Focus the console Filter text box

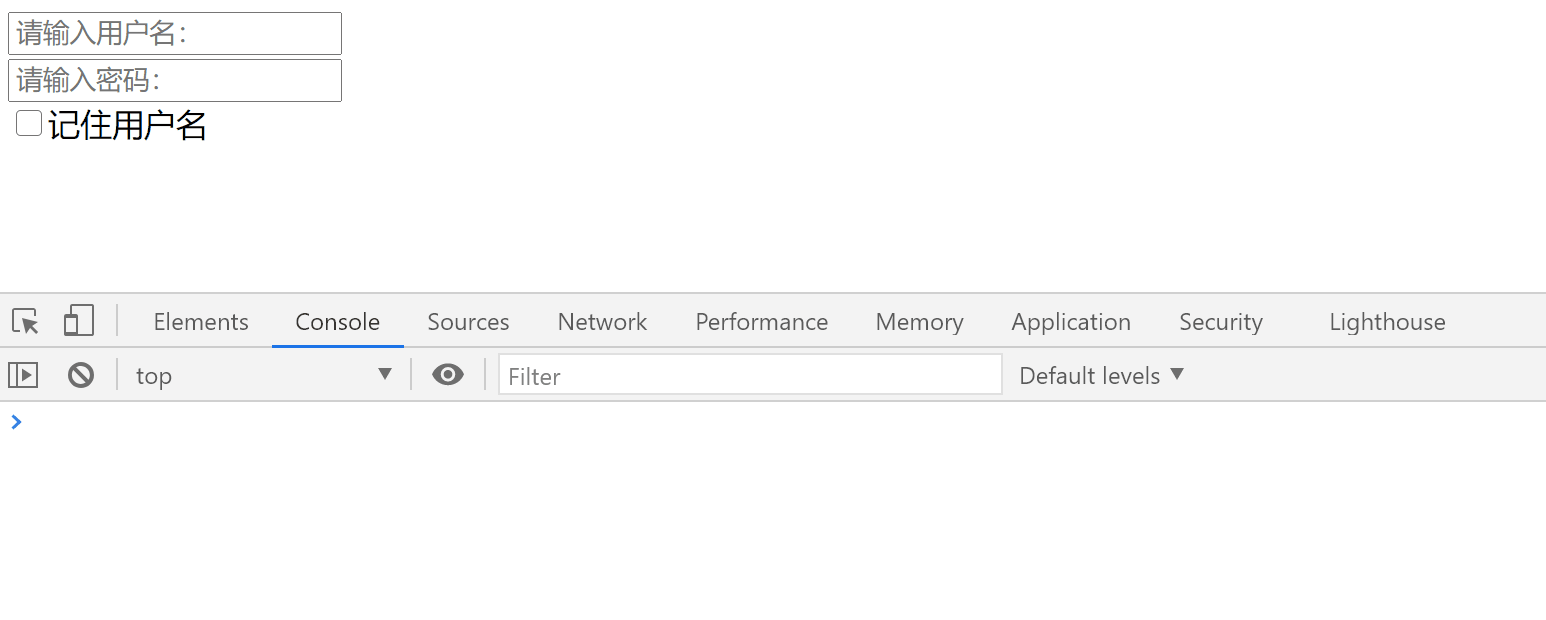pos(750,375)
